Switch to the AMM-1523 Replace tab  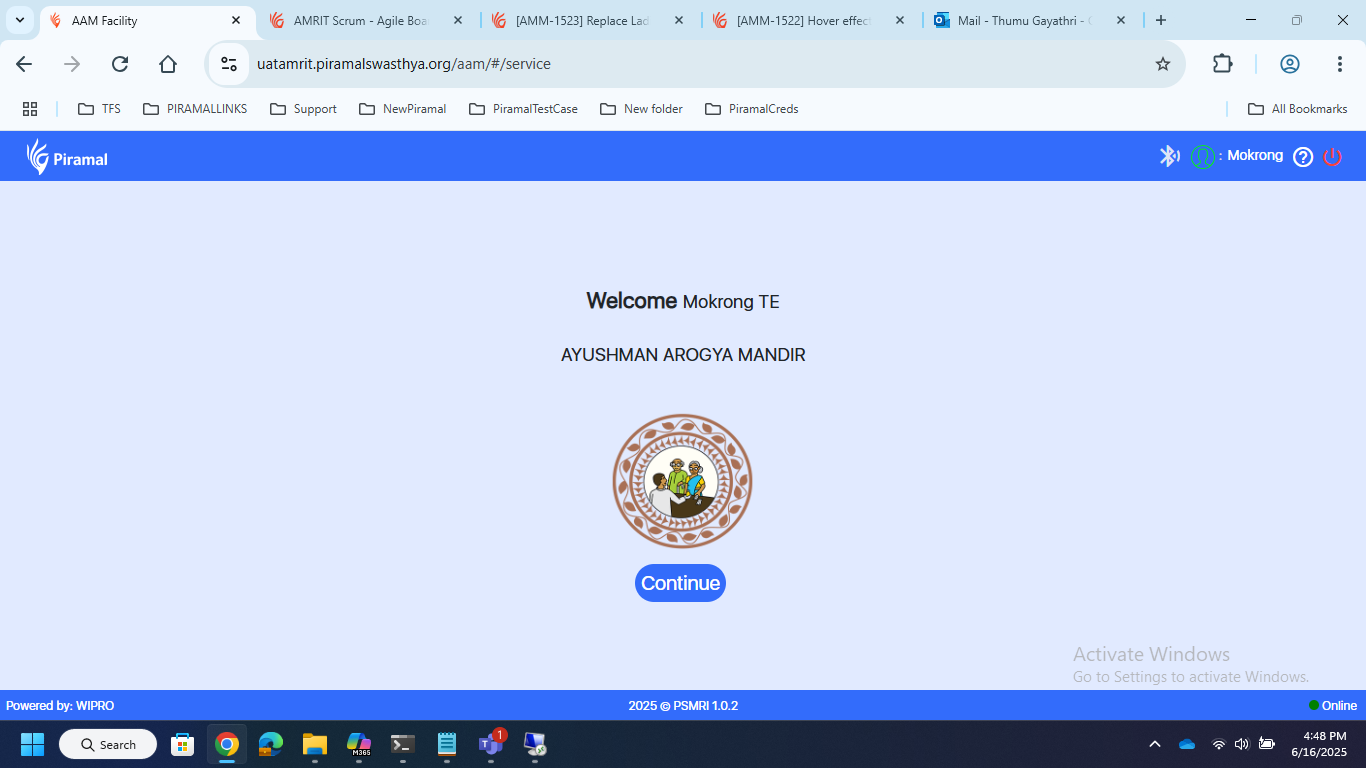pos(587,20)
